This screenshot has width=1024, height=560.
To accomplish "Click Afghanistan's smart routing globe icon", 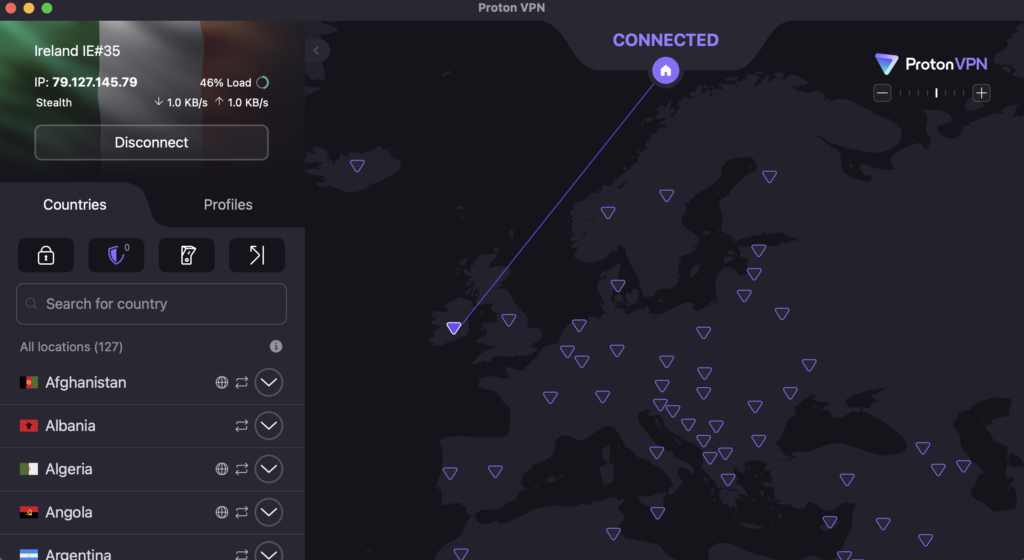I will click(222, 382).
